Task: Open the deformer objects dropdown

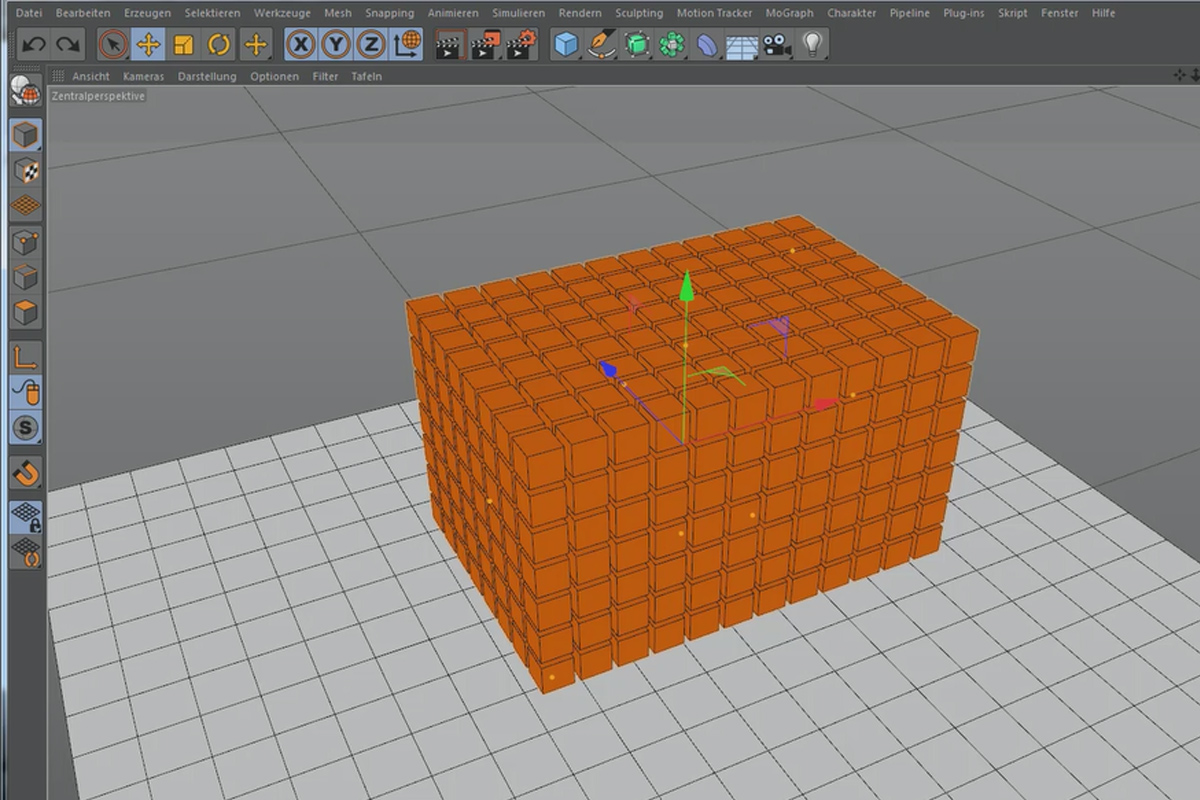Action: 707,44
